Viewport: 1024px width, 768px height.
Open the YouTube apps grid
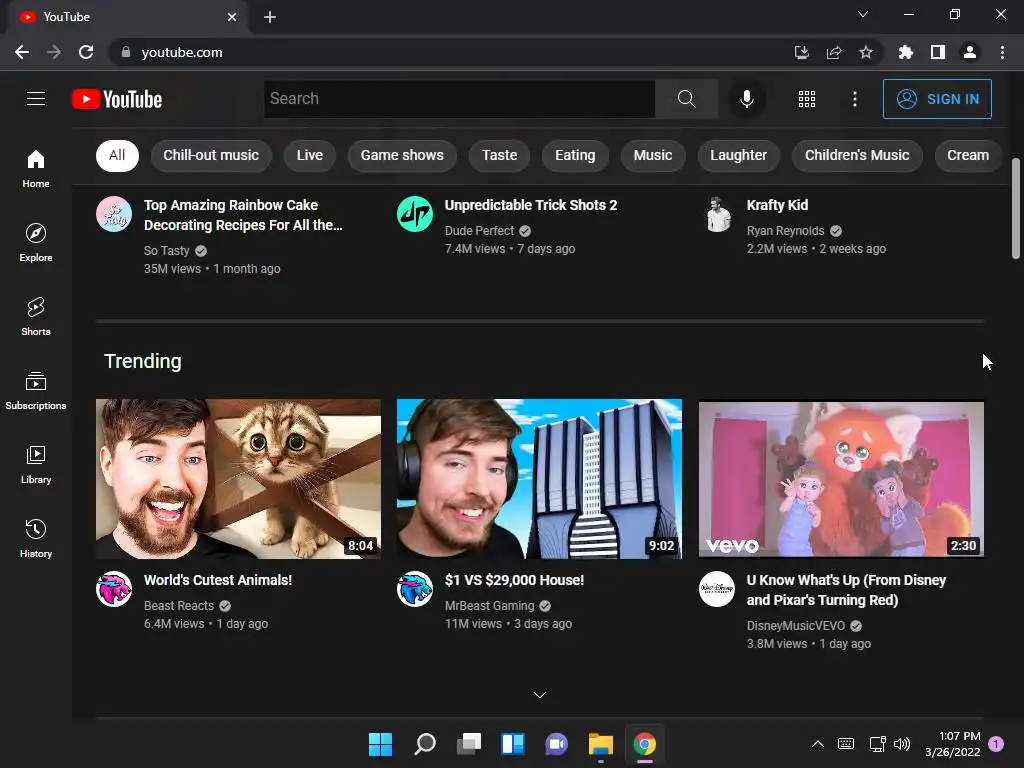[x=807, y=99]
